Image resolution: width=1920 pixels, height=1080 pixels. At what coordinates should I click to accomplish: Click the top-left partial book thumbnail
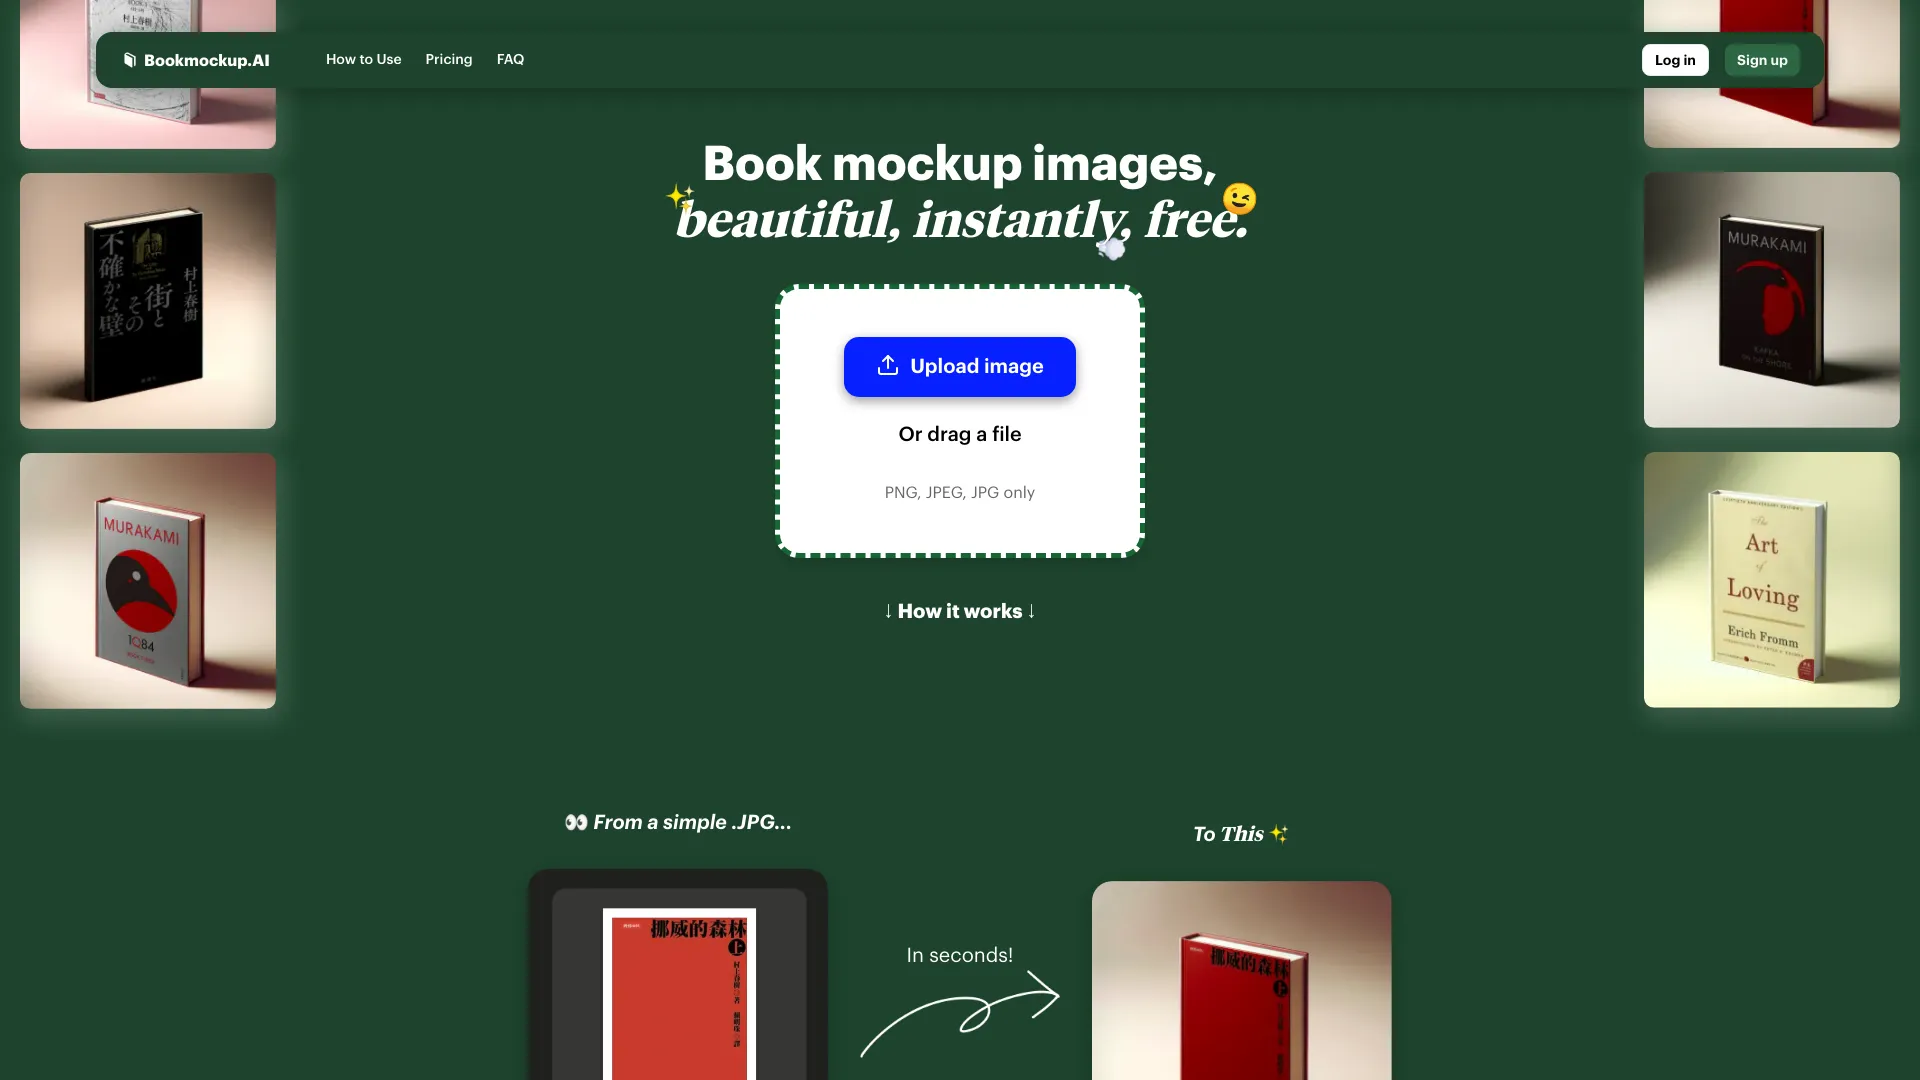pyautogui.click(x=148, y=74)
